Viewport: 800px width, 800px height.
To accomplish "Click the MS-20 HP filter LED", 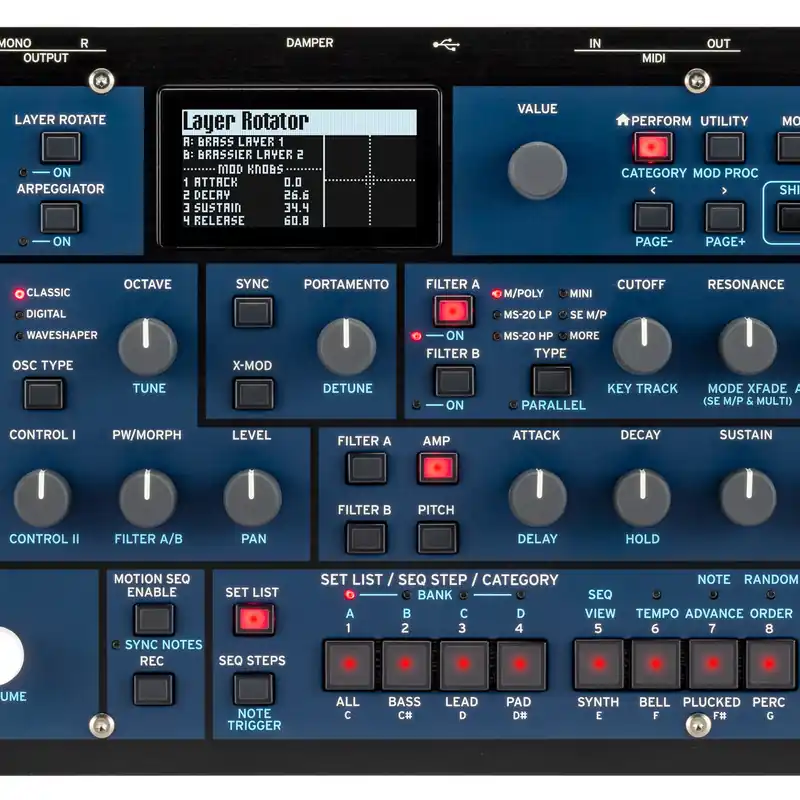I will pos(496,336).
